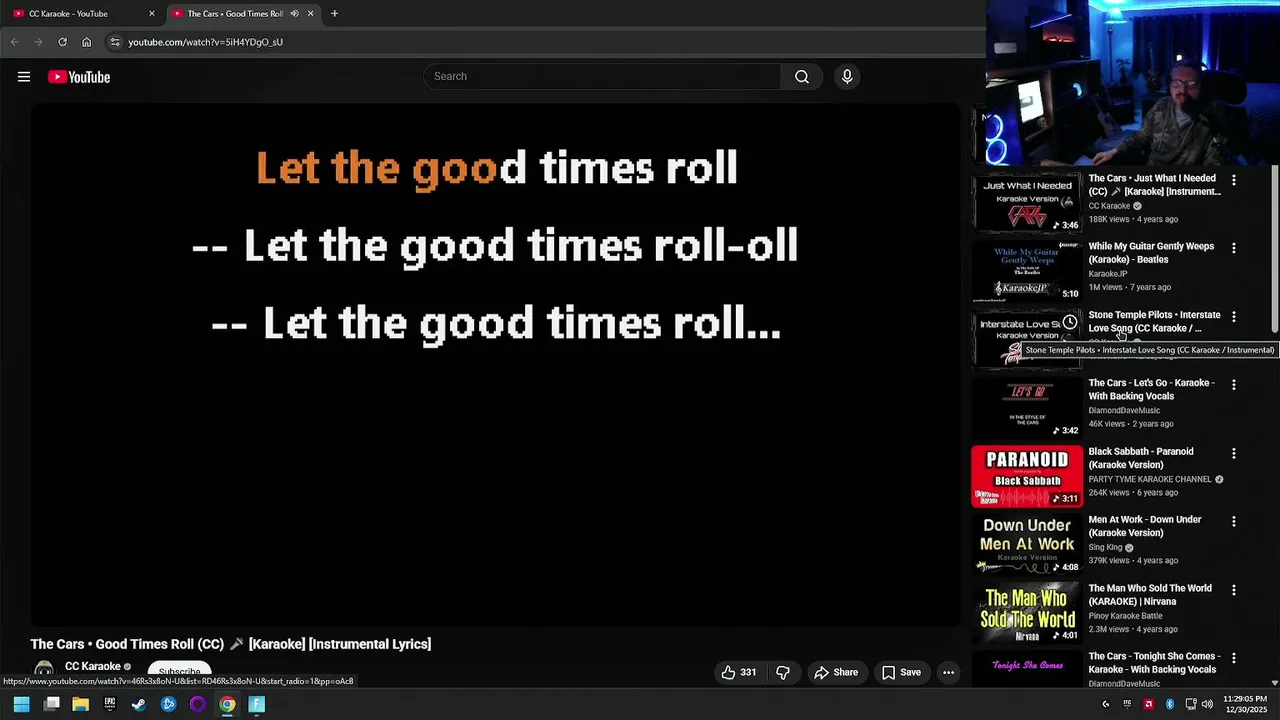
Task: Play Men At Work Down Under thumbnail
Action: coord(1027,544)
